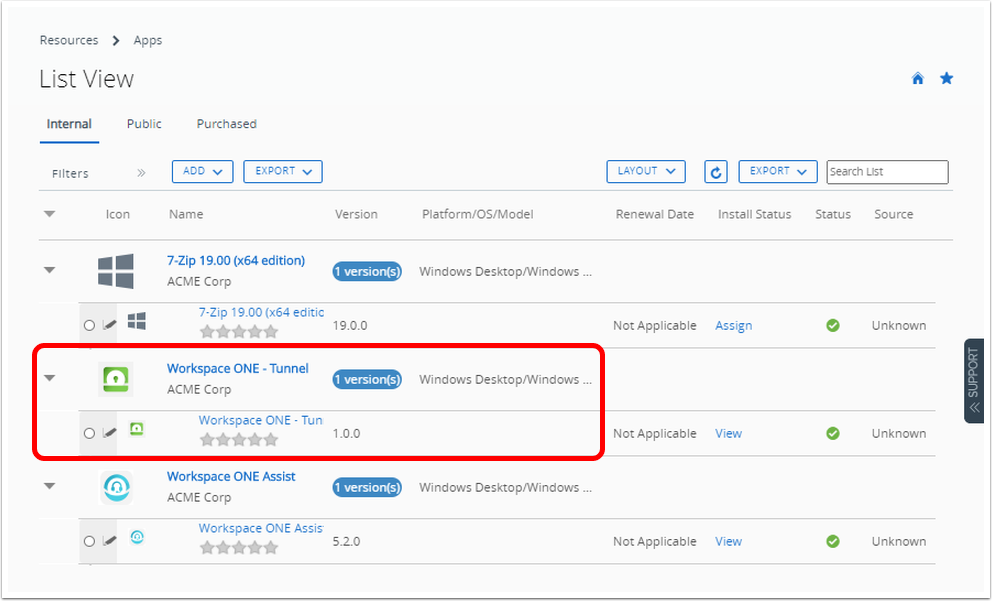Click the Search List input field

pyautogui.click(x=887, y=172)
